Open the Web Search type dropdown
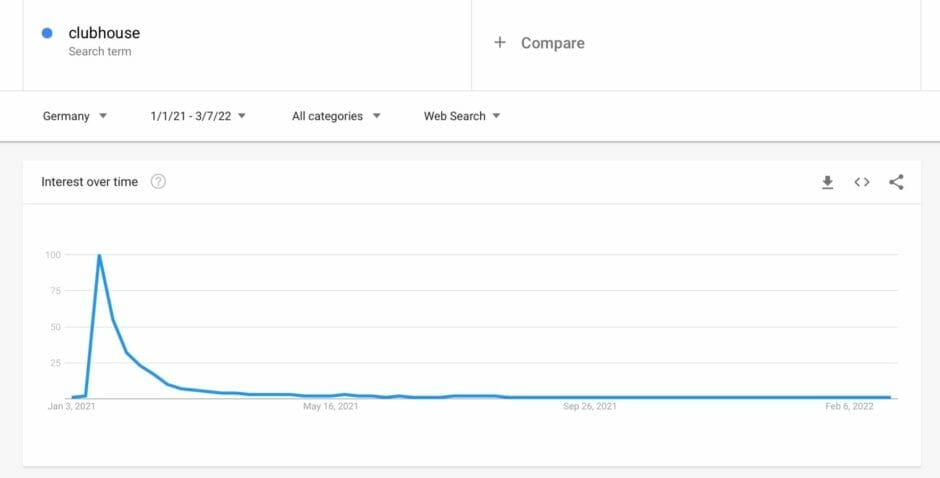This screenshot has width=940, height=478. 462,116
